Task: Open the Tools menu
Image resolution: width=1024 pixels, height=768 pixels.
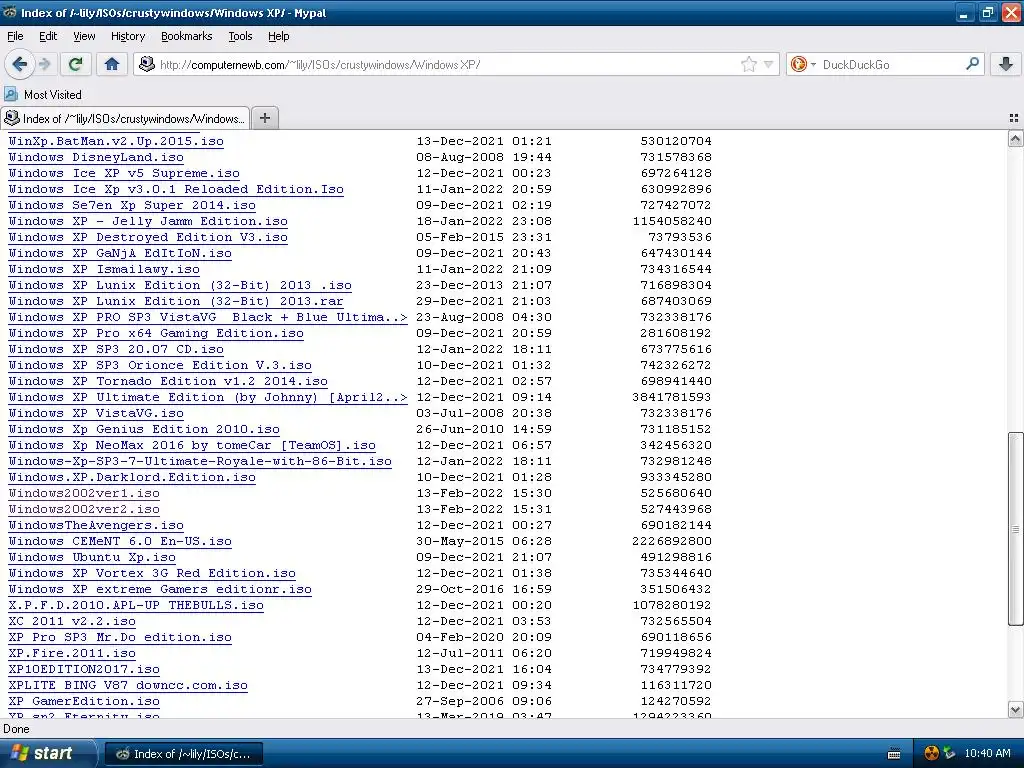Action: point(240,36)
